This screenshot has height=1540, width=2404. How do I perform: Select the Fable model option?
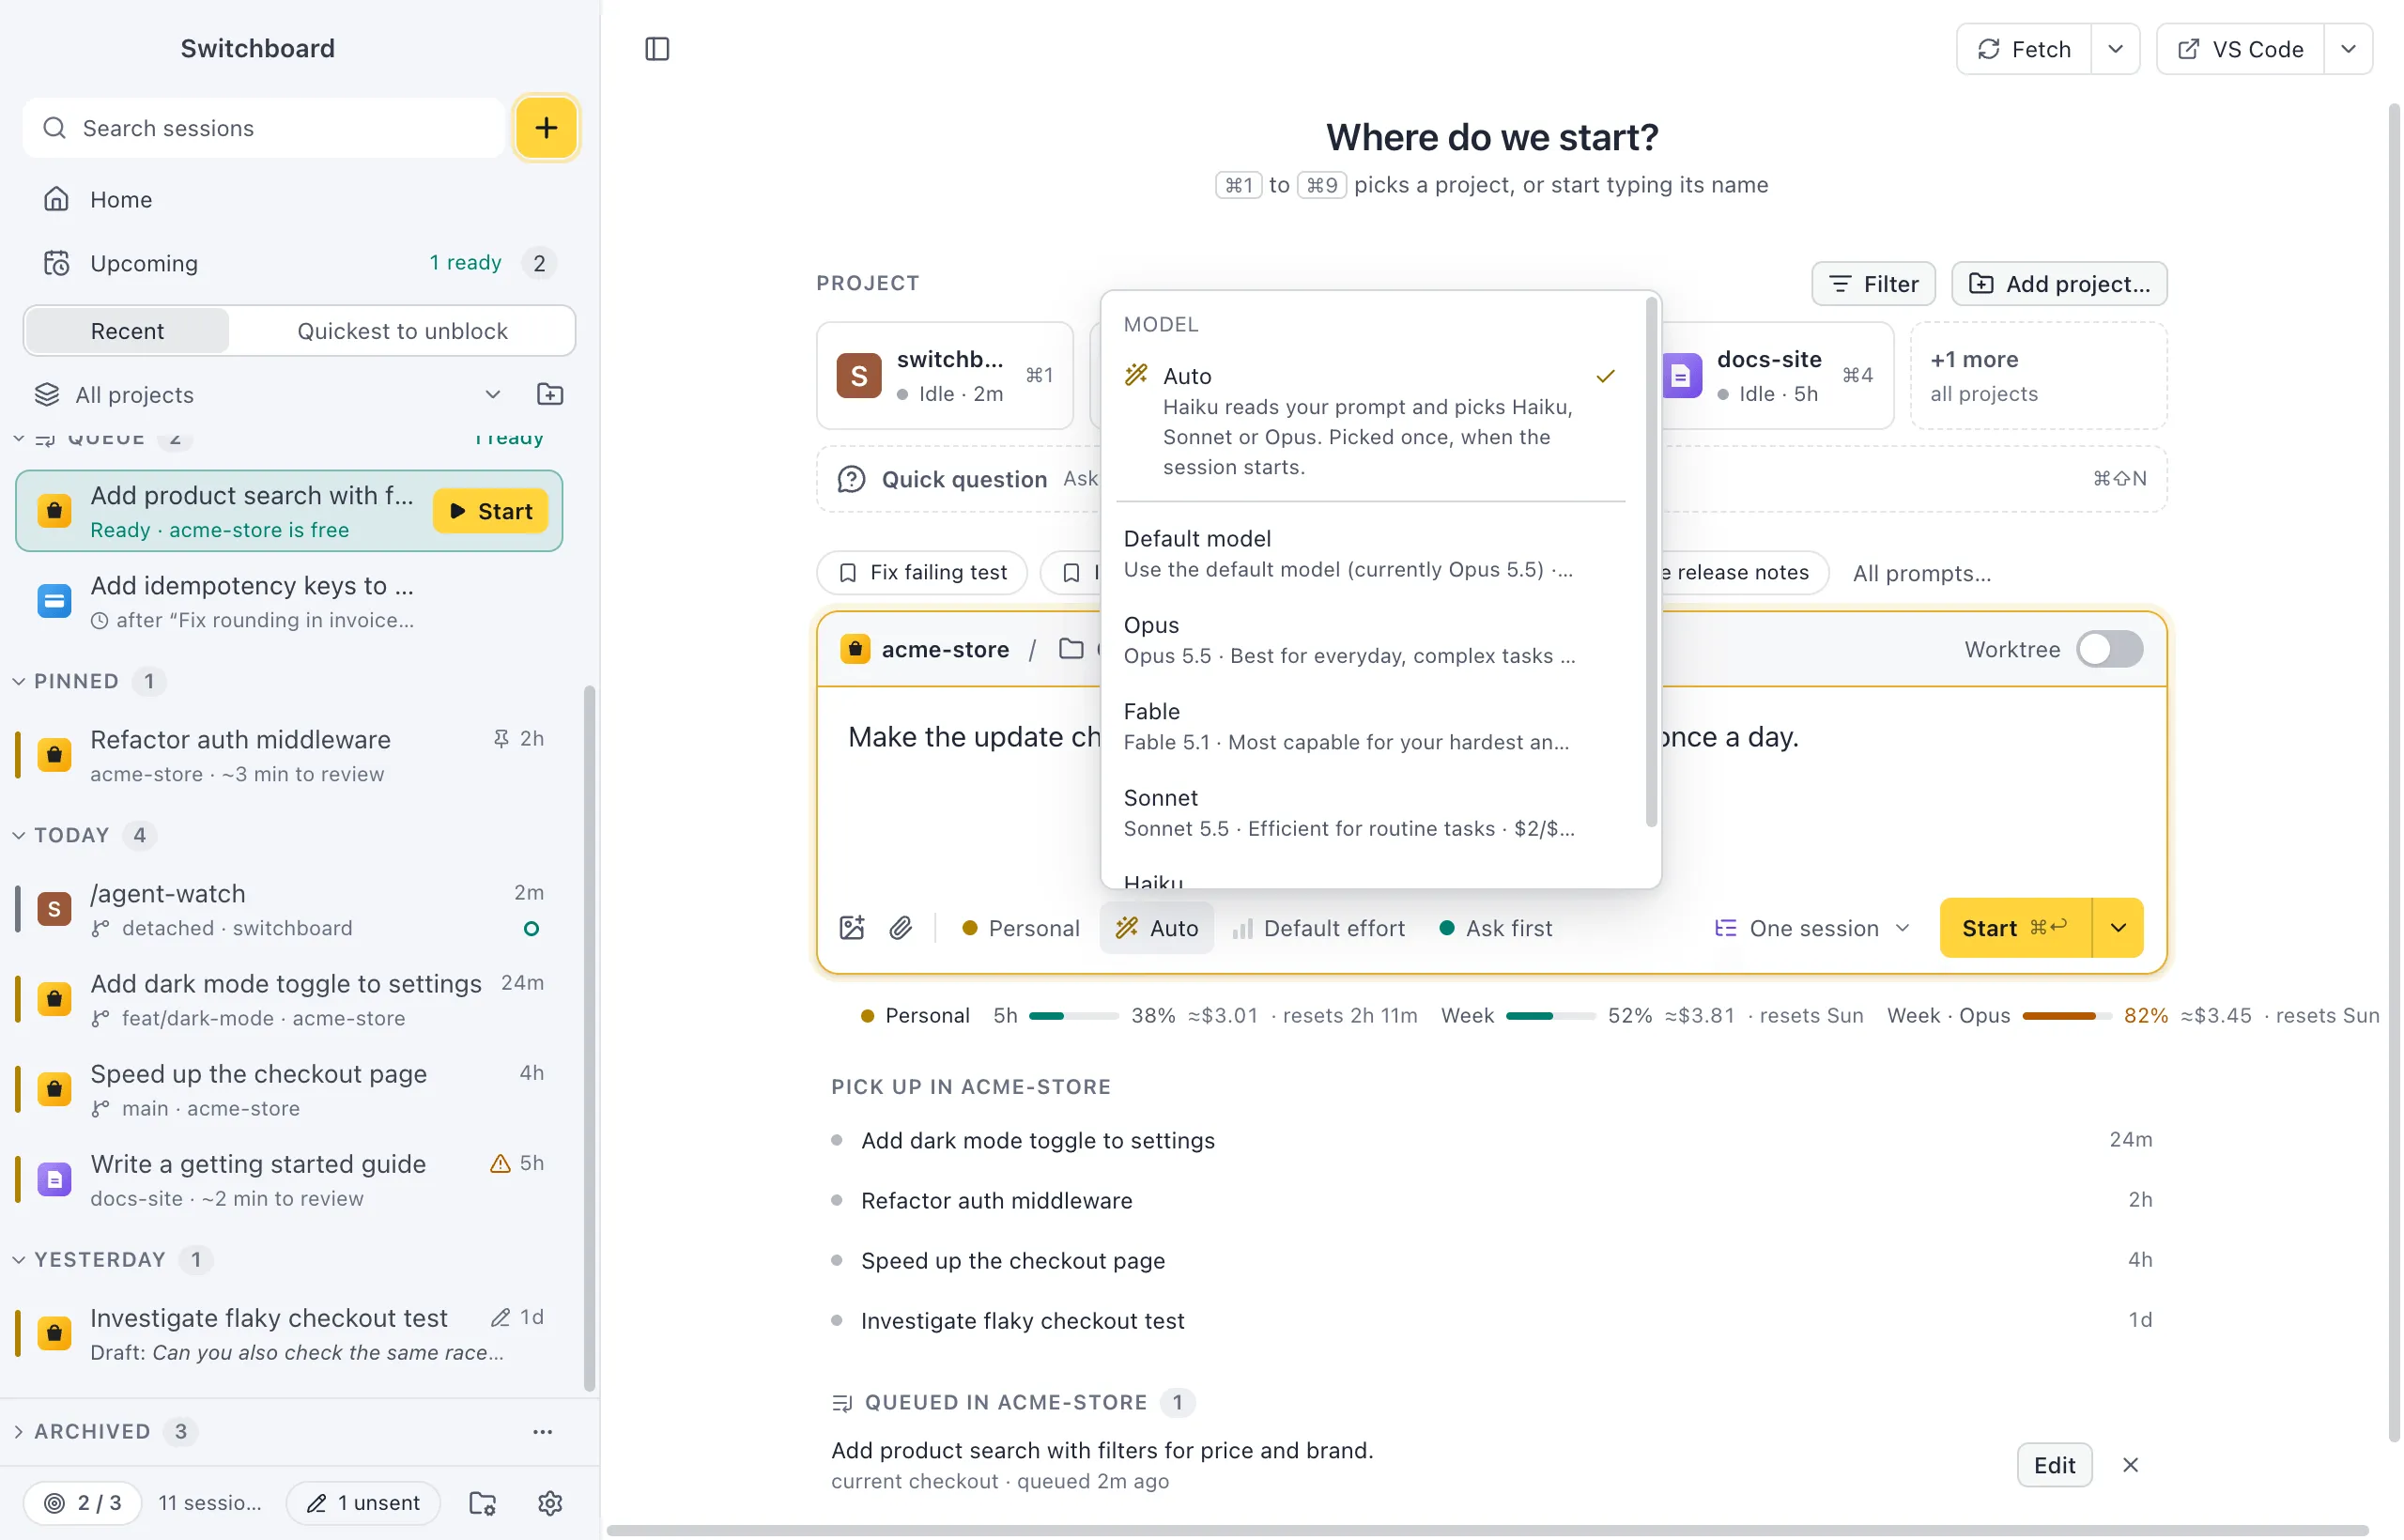pos(1370,726)
